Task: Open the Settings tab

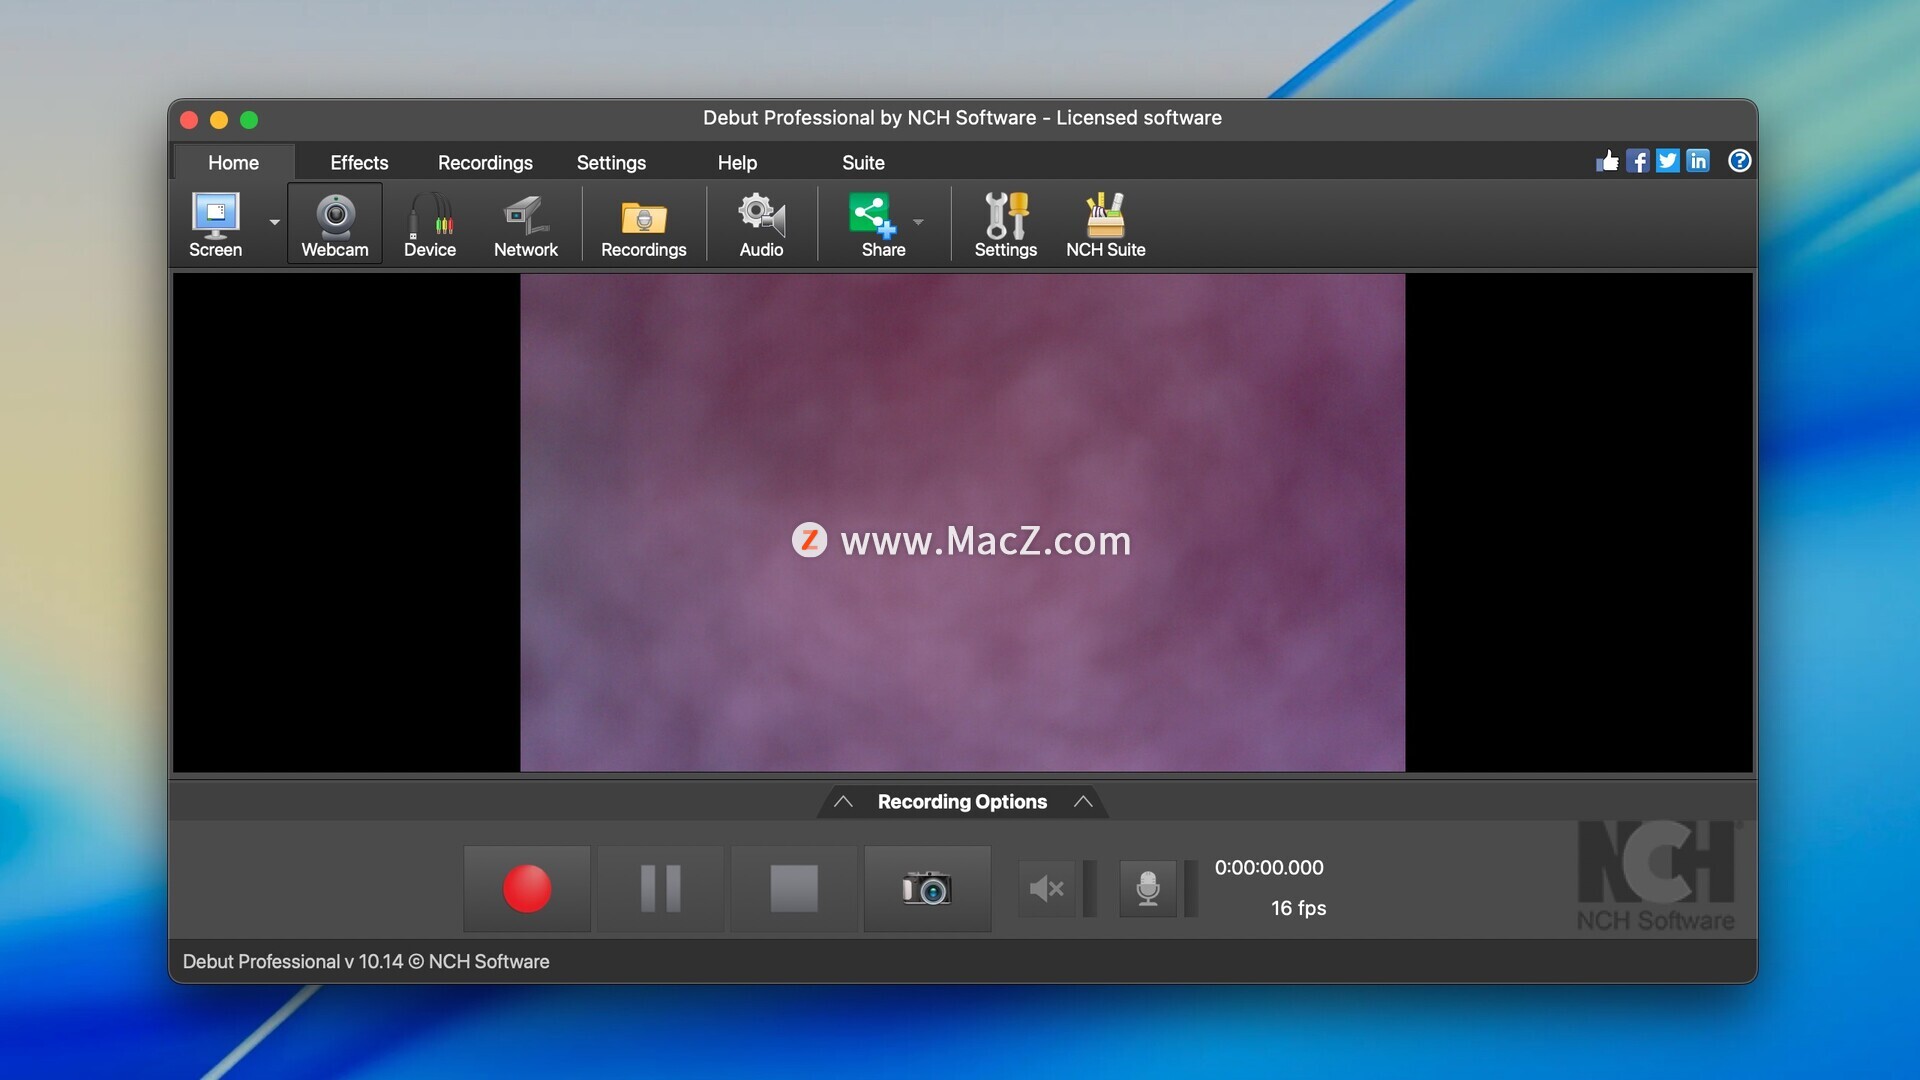Action: tap(611, 162)
